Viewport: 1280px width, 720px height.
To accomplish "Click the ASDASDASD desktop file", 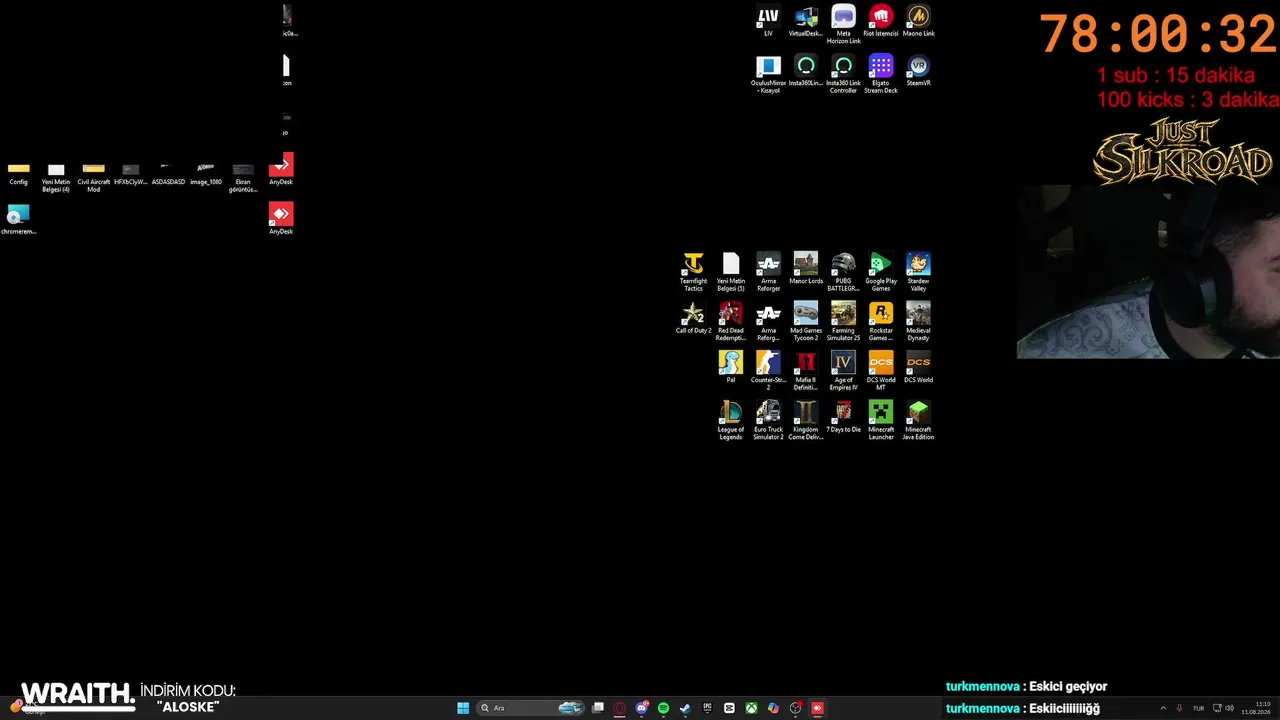I will (x=168, y=174).
